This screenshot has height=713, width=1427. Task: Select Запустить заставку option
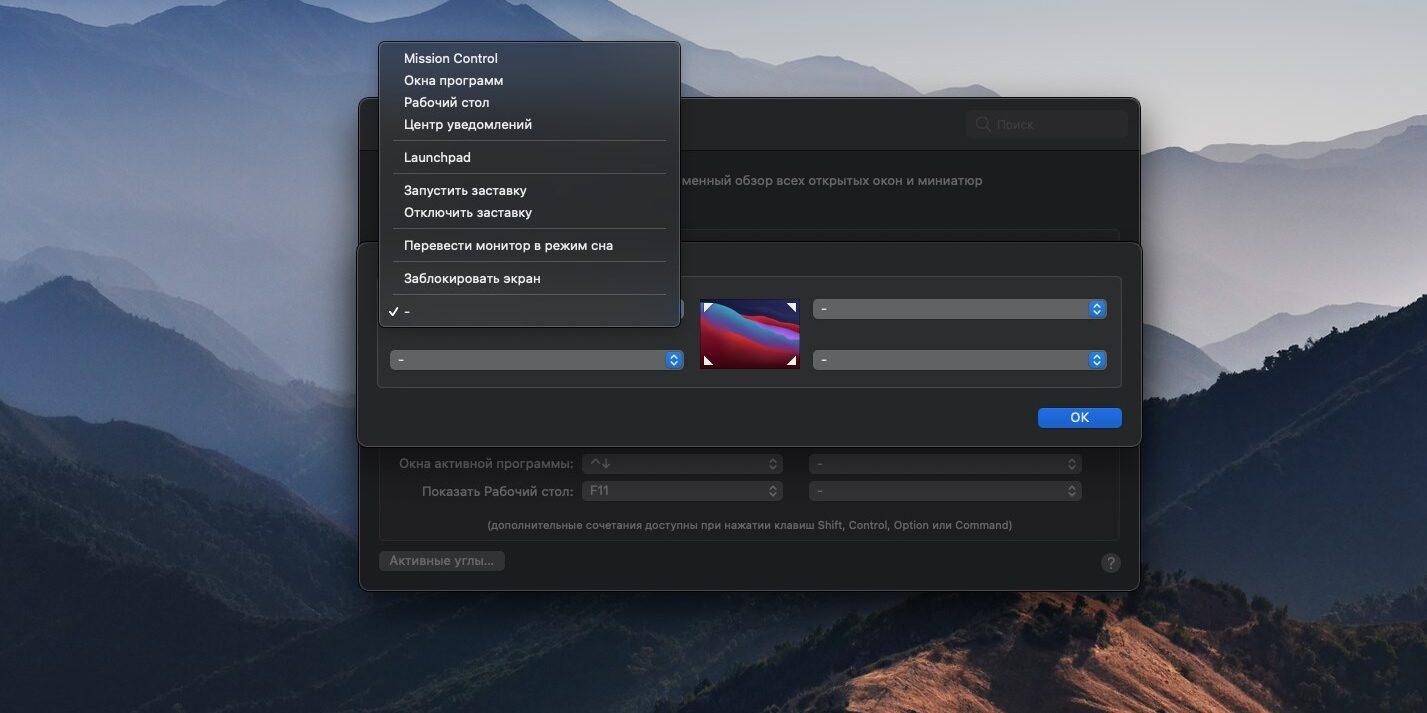tap(465, 190)
